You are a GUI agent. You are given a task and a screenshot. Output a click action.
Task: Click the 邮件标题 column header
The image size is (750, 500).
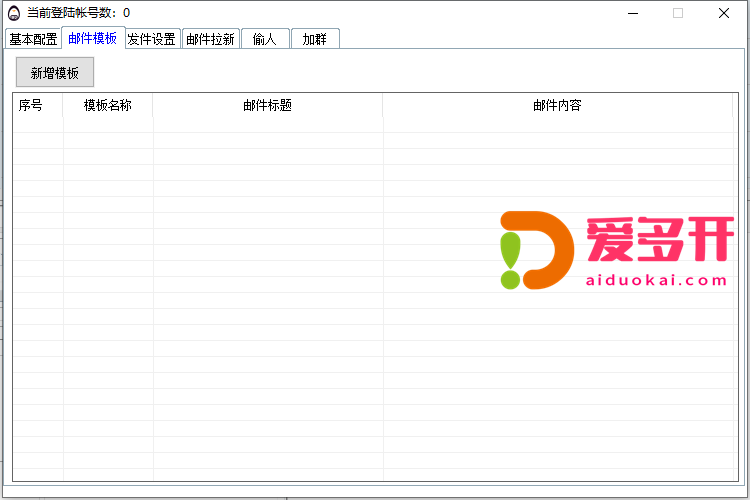point(267,105)
